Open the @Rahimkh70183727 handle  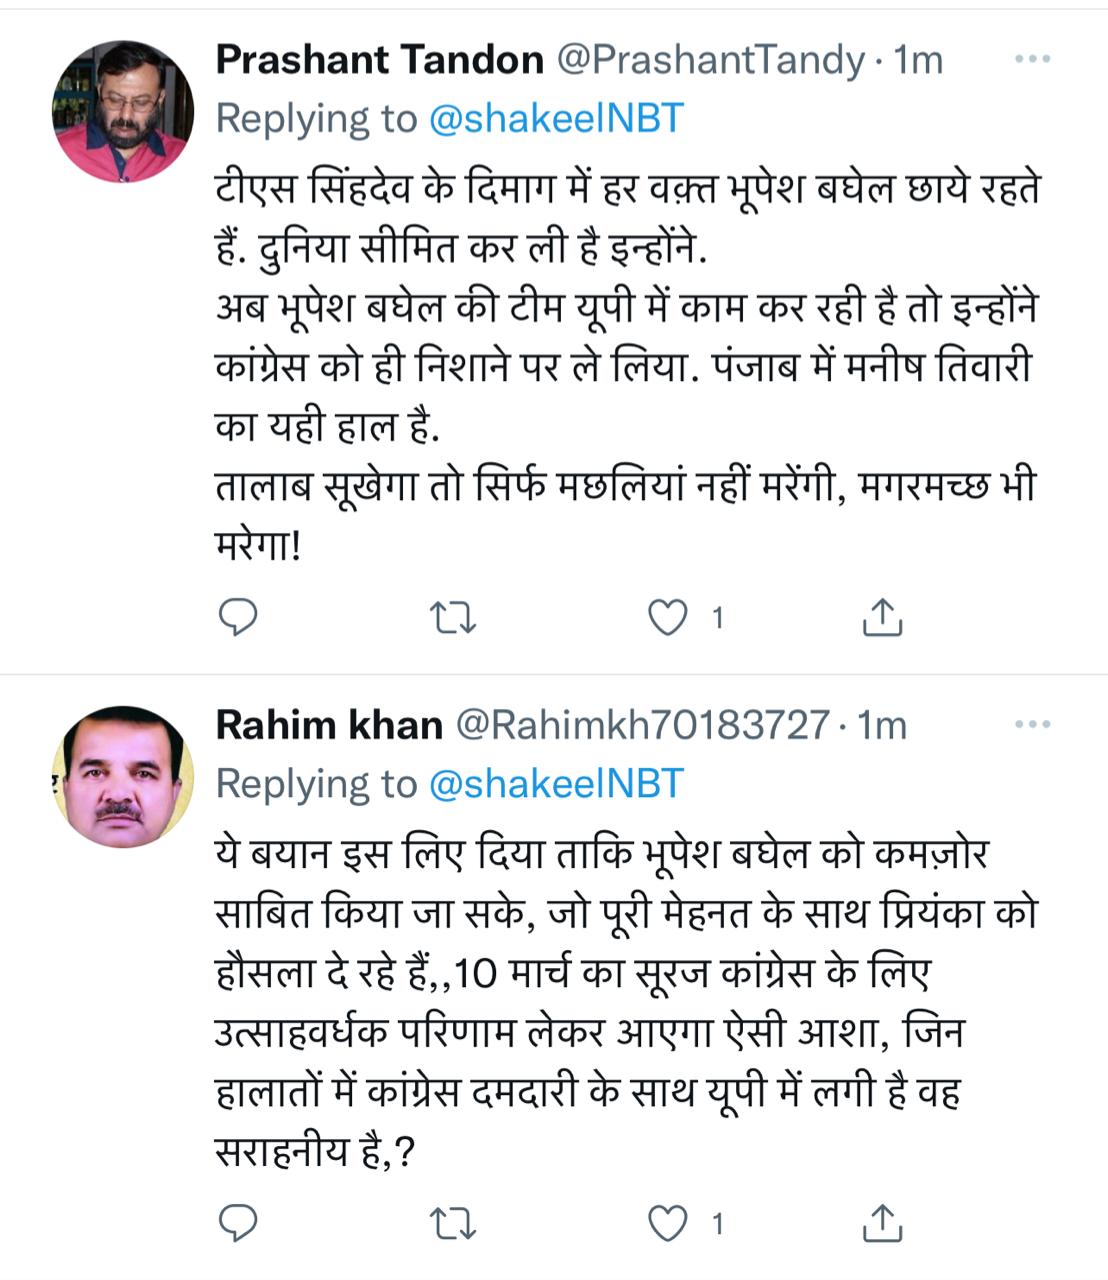(642, 725)
